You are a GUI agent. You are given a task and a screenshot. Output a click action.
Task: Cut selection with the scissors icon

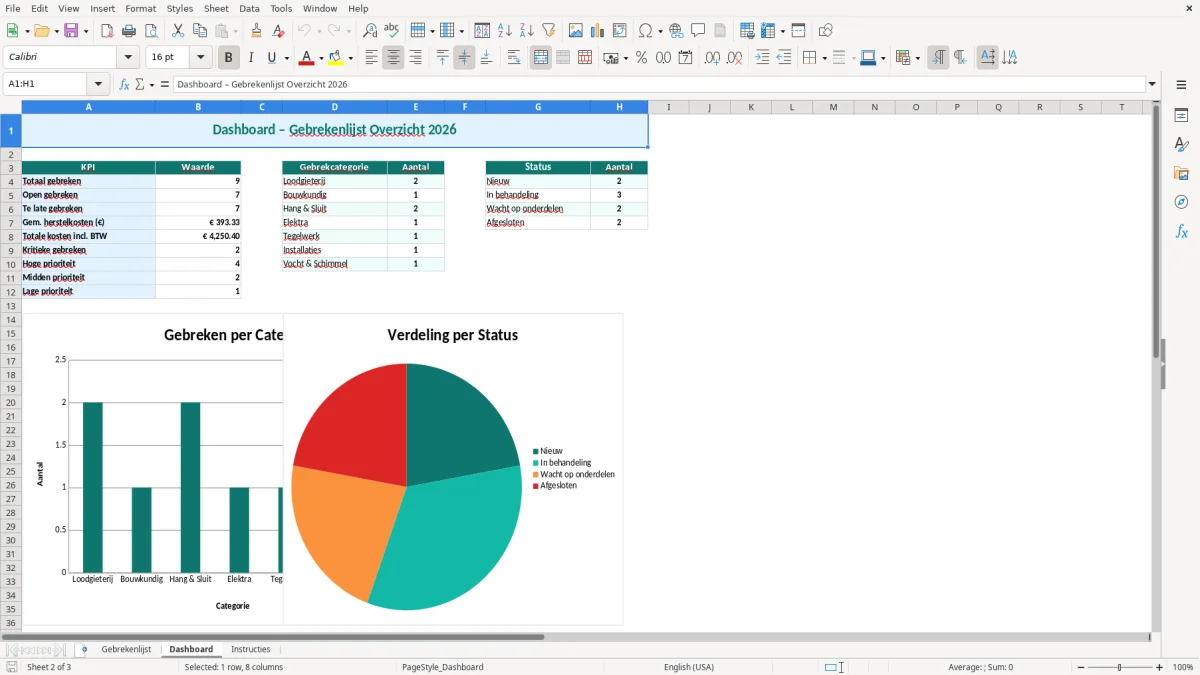(178, 31)
